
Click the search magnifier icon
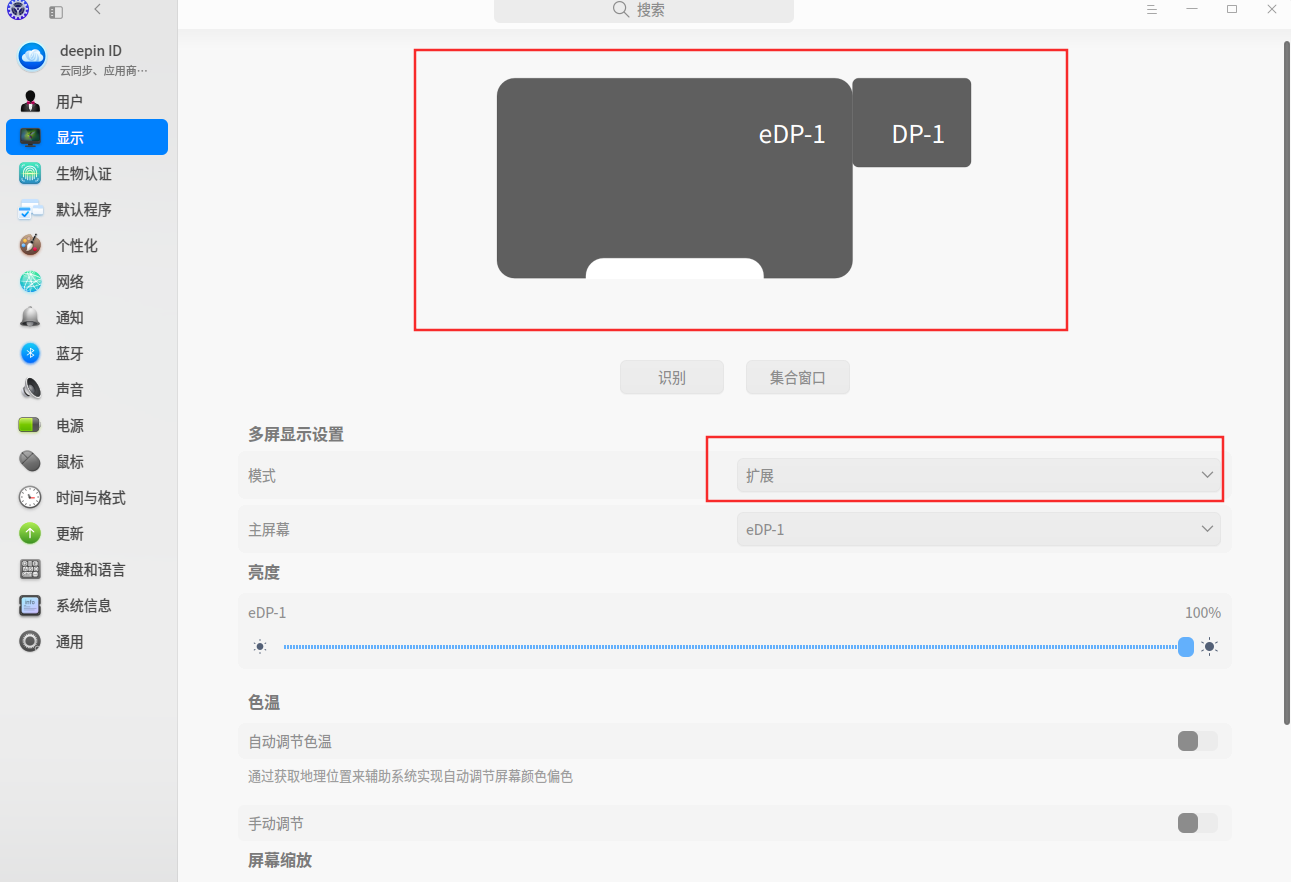tap(621, 9)
